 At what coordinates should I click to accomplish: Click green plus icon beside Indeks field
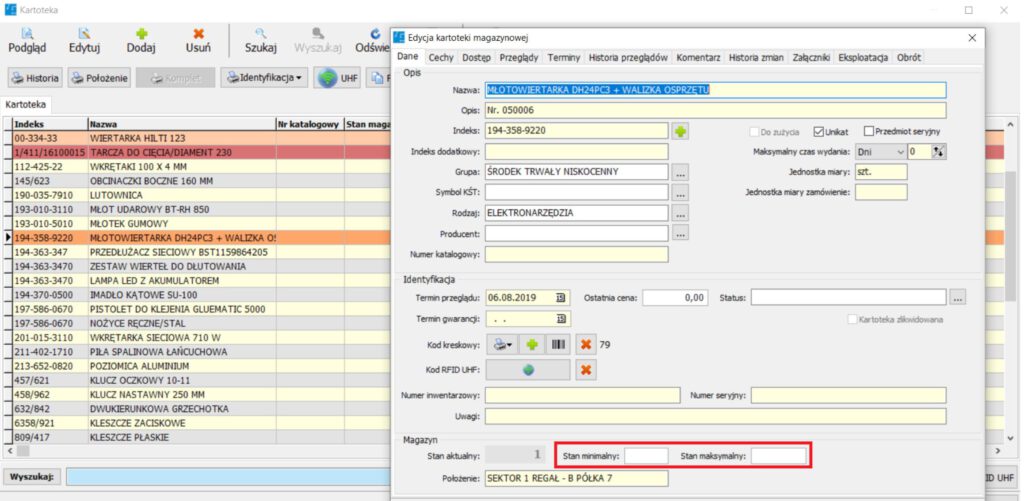[x=681, y=131]
